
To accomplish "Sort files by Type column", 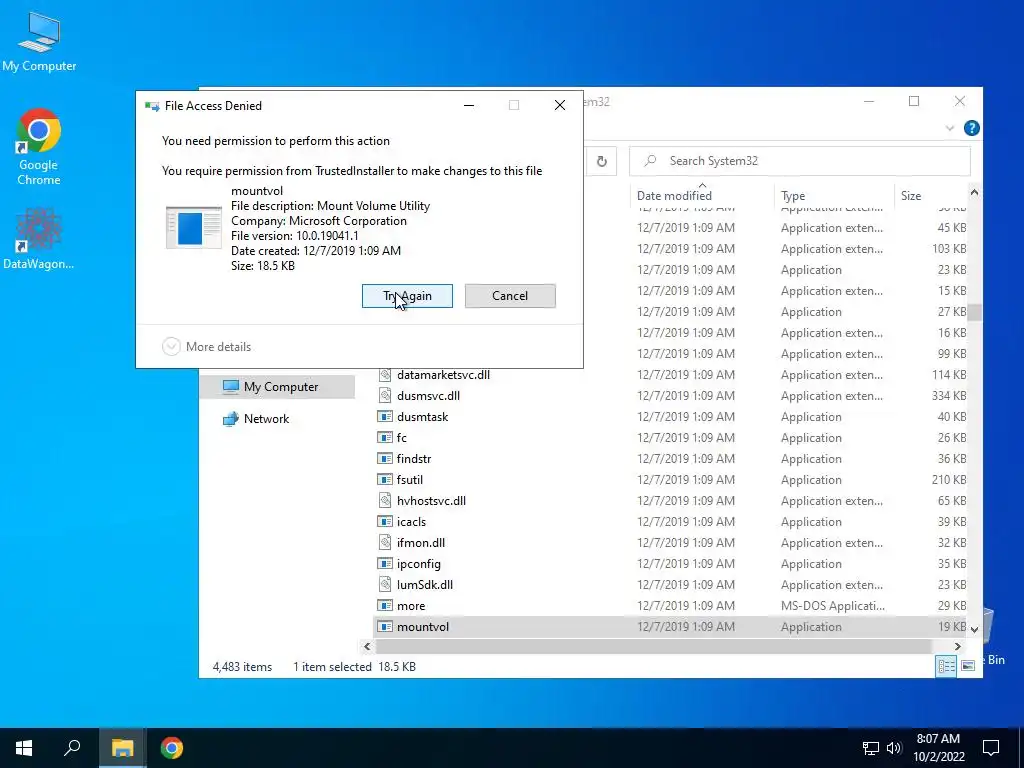I will coord(793,195).
